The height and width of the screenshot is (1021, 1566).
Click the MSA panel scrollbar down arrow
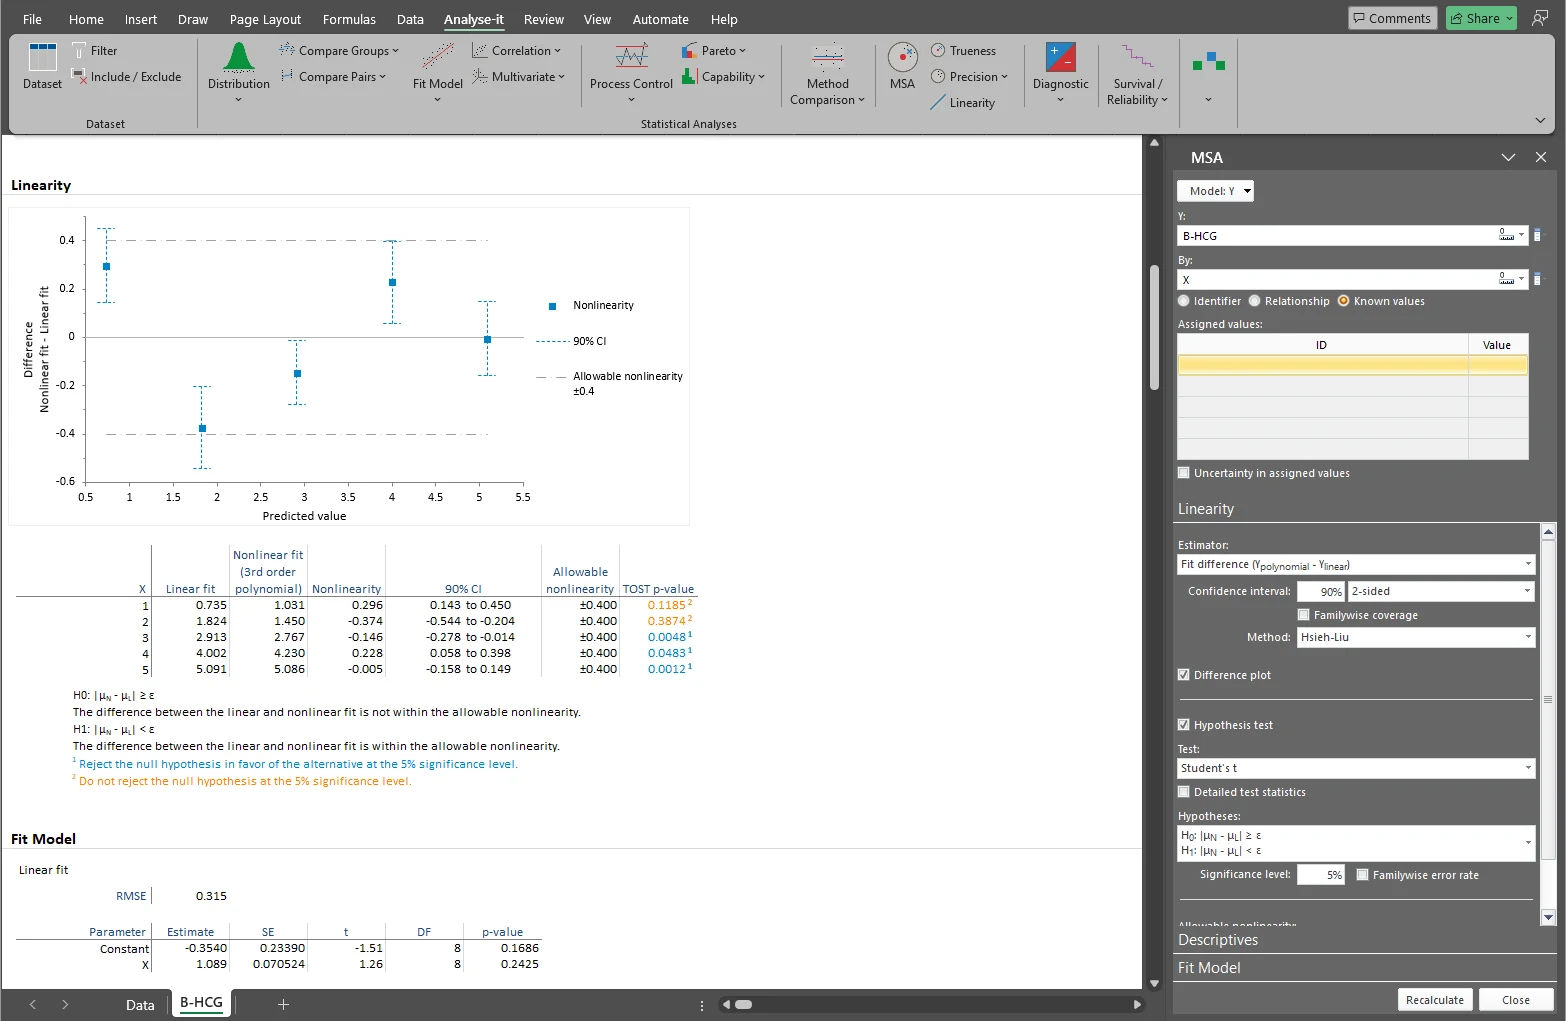pyautogui.click(x=1548, y=917)
